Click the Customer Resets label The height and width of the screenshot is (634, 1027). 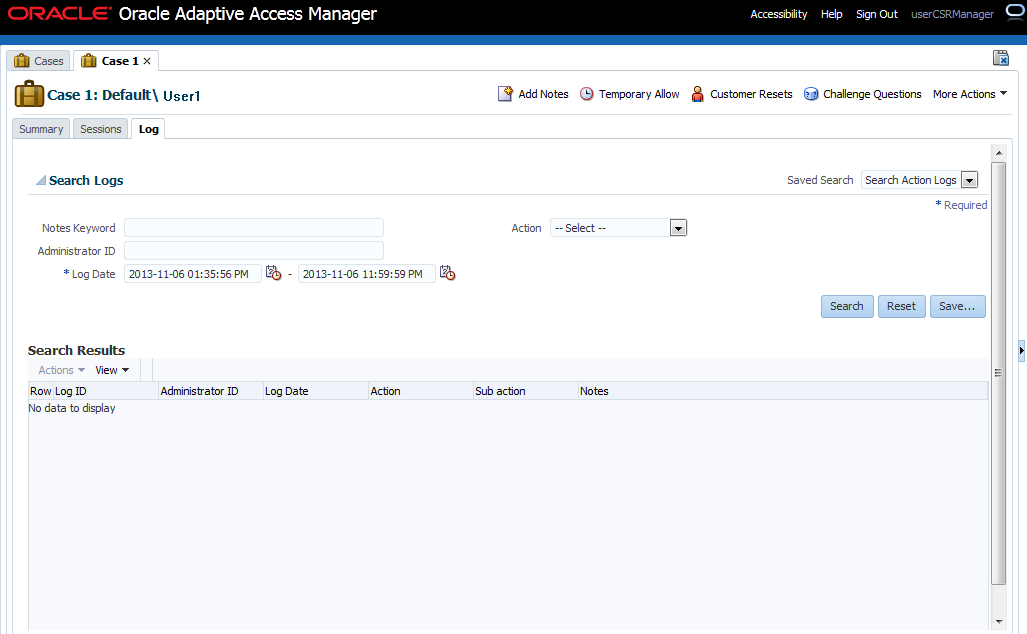pyautogui.click(x=751, y=94)
